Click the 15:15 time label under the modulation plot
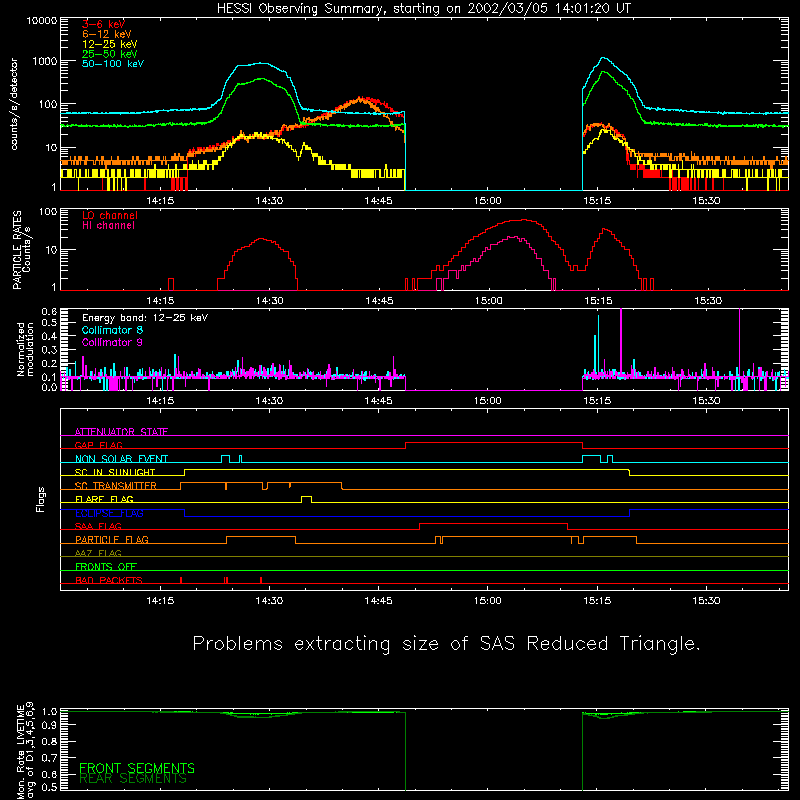Screen dimensions: 800x800 coord(597,401)
